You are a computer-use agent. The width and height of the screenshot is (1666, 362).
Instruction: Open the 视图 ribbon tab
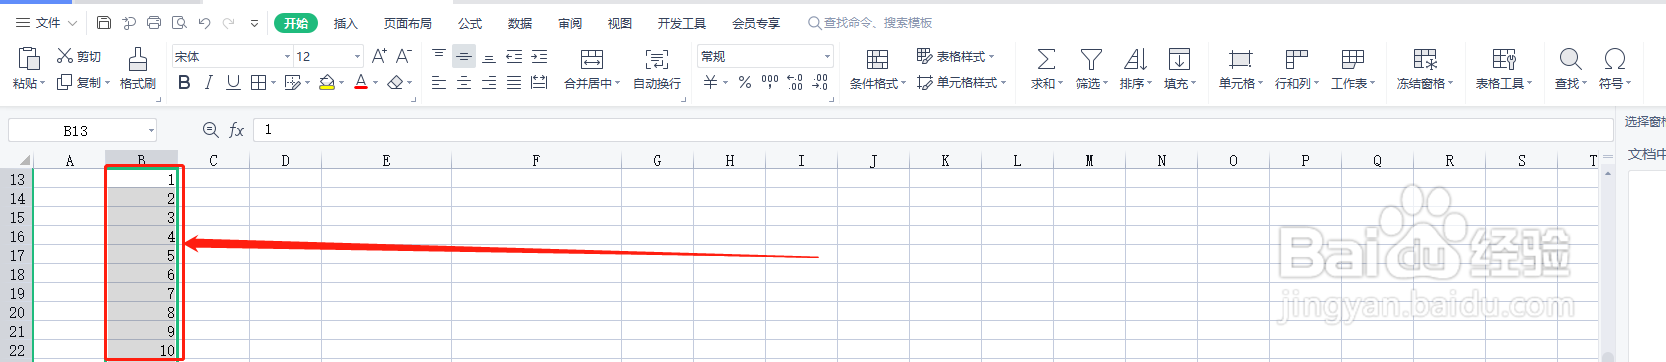(620, 23)
